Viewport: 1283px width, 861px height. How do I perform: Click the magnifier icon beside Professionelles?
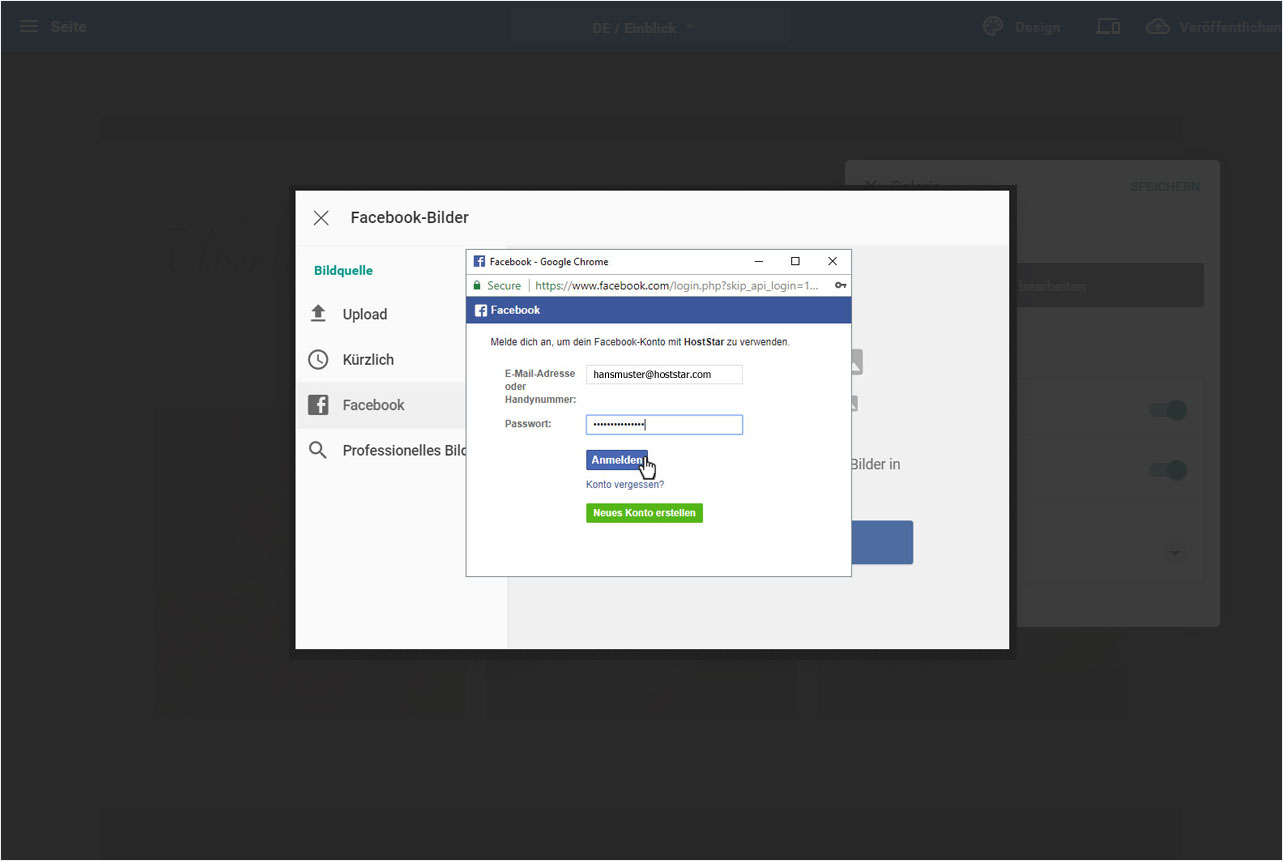coord(318,451)
